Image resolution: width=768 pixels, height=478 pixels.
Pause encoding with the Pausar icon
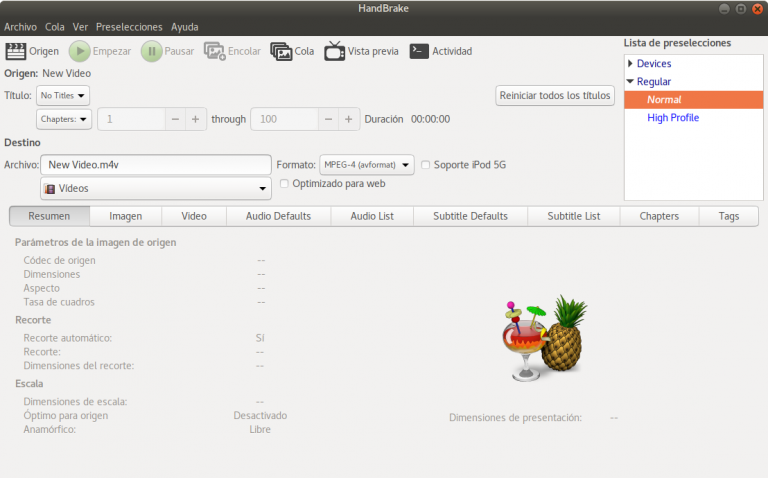click(151, 51)
